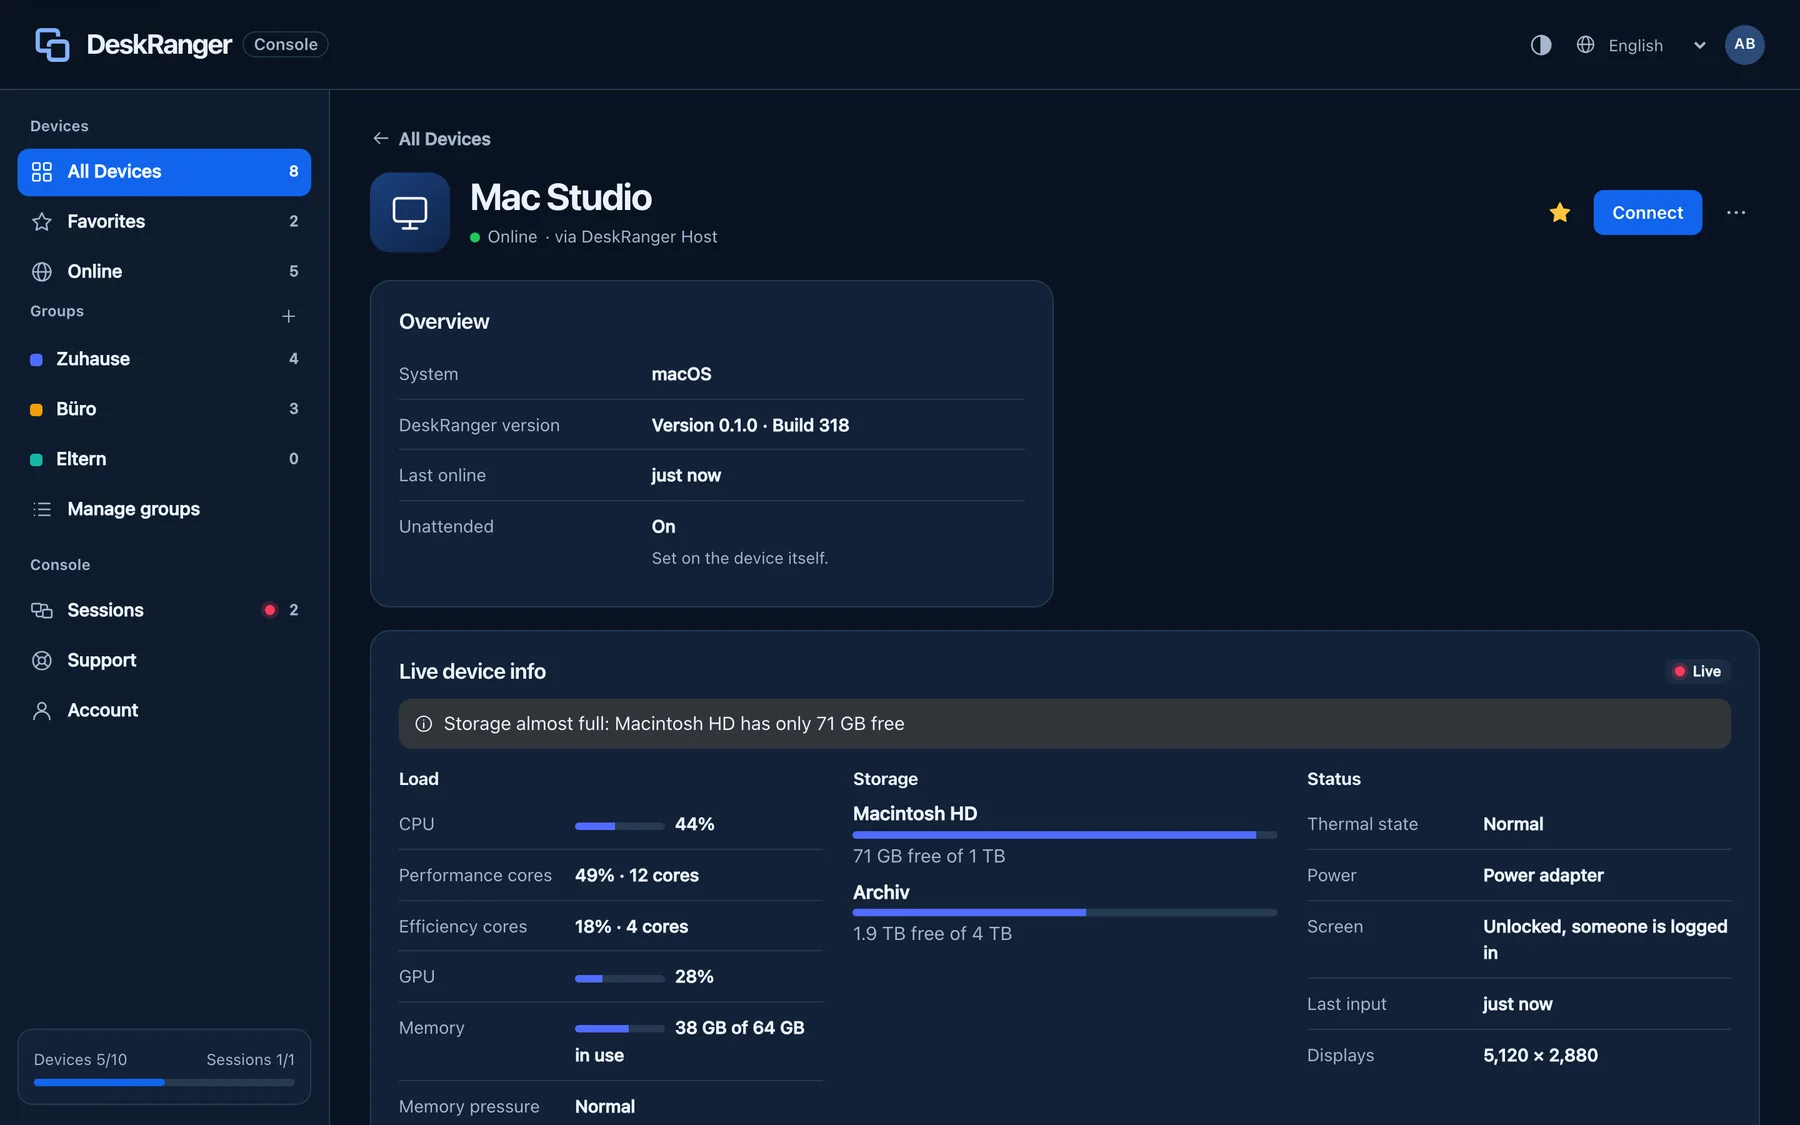1800x1125 pixels.
Task: Open the Eltern group
Action: pyautogui.click(x=164, y=459)
